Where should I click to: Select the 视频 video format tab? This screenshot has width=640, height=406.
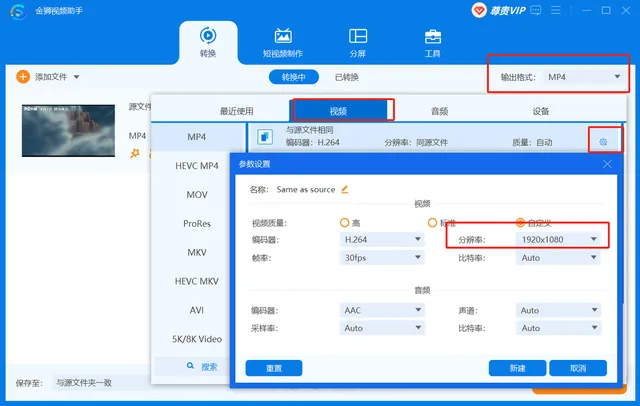[x=338, y=111]
